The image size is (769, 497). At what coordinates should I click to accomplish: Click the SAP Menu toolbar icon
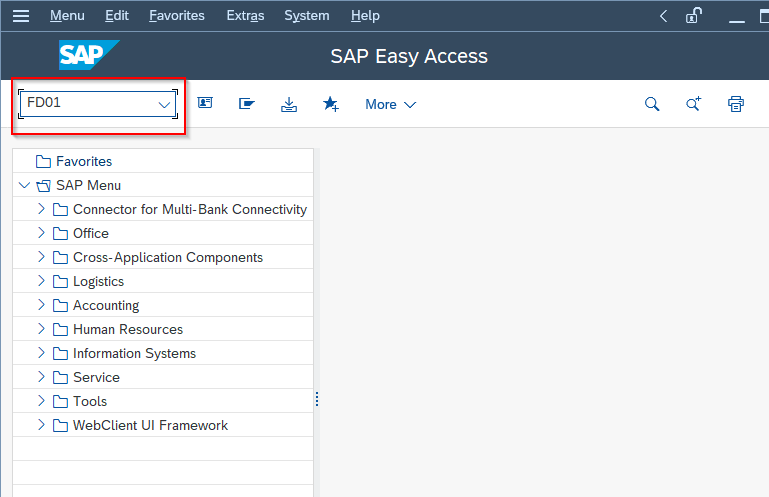click(x=247, y=104)
